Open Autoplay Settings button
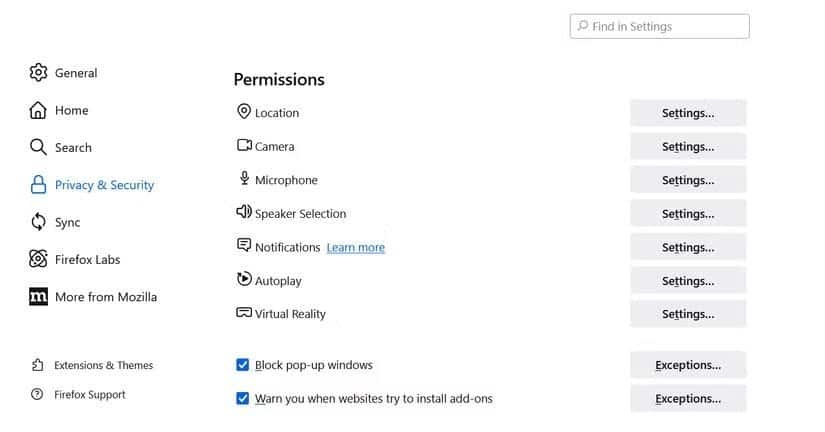The height and width of the screenshot is (432, 825). coord(688,281)
